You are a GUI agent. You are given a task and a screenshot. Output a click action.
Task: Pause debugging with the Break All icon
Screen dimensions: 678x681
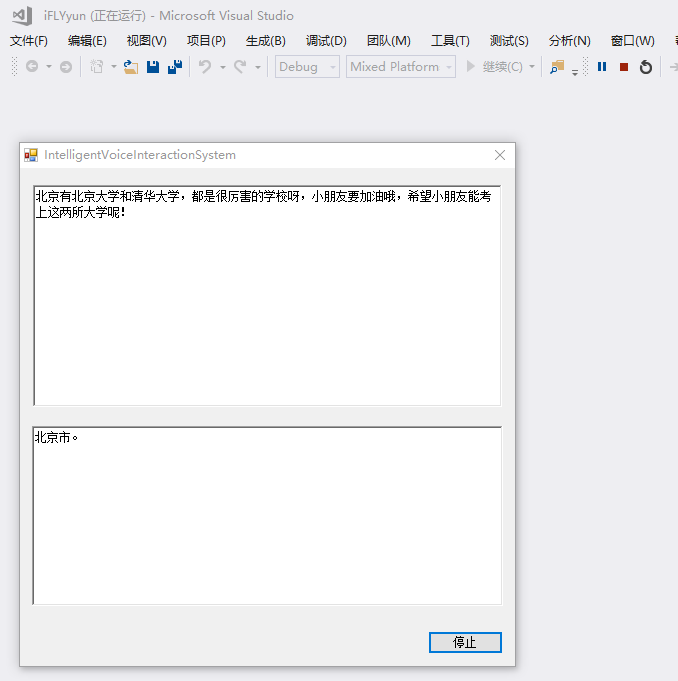pyautogui.click(x=602, y=66)
